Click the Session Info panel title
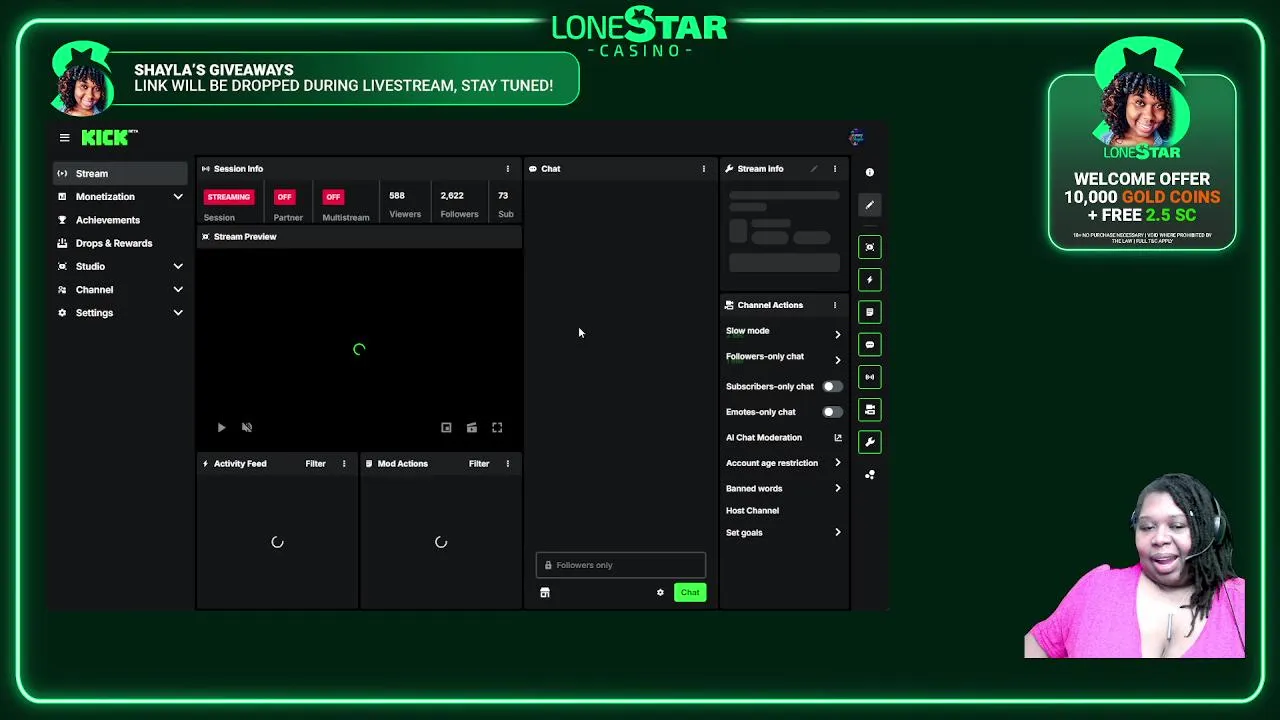Viewport: 1280px width, 720px height. (238, 169)
